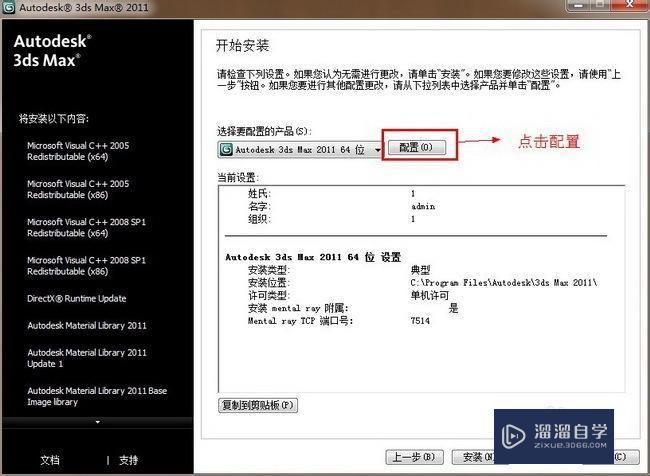Click the 安装 install button
Screen dimensions: 650x476
click(473, 457)
